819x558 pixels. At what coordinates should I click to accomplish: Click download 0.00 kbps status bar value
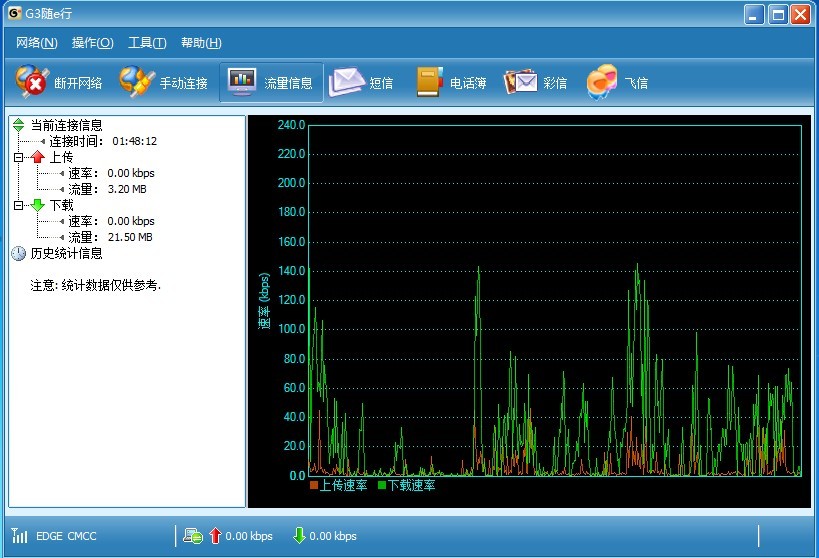click(x=333, y=536)
